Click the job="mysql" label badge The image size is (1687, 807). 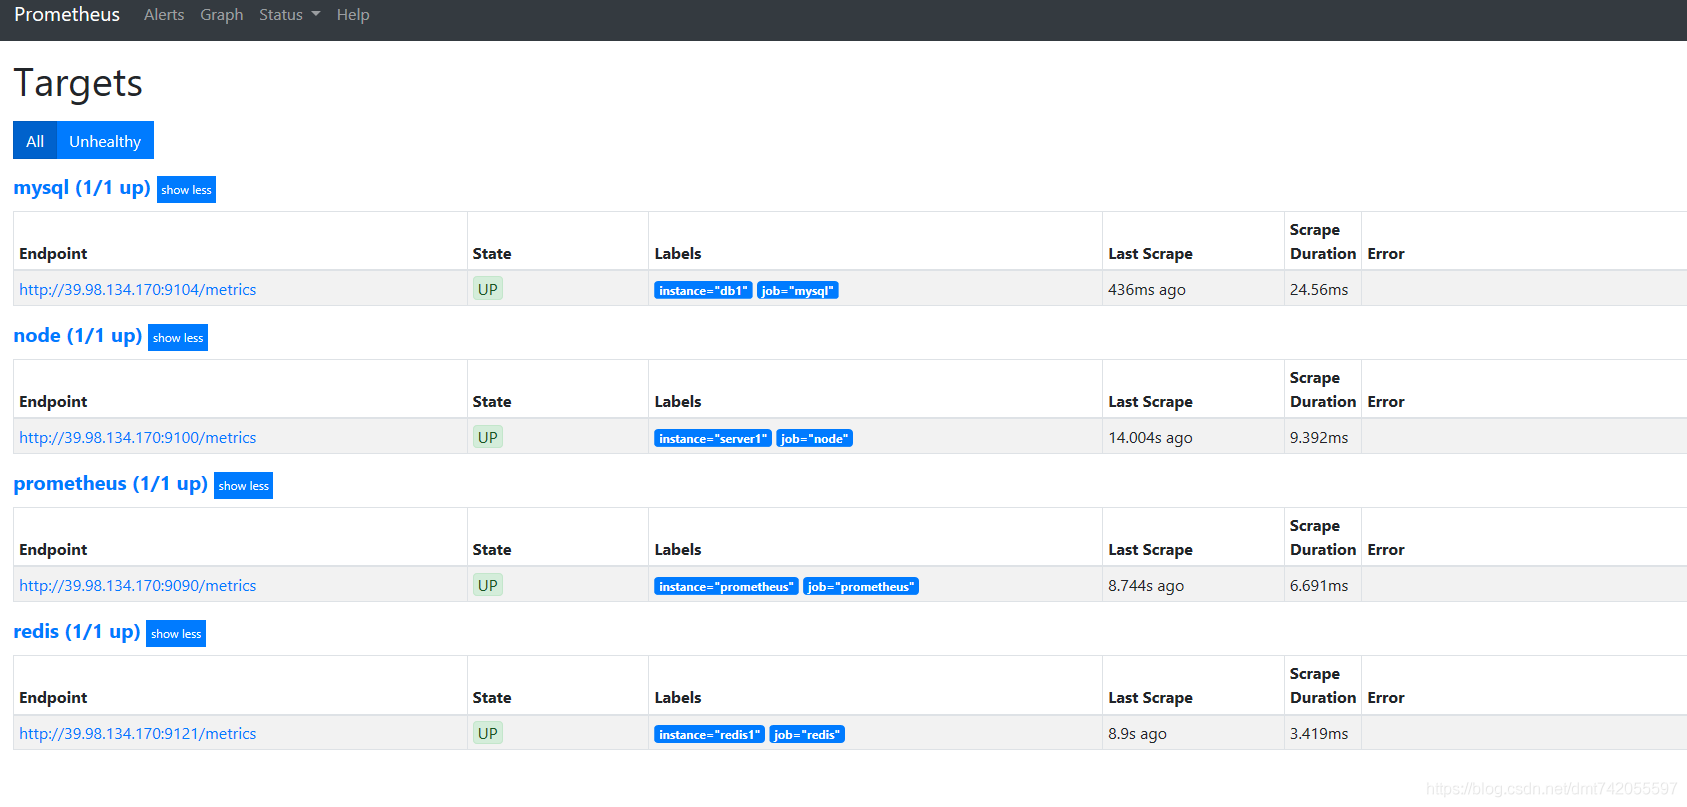pyautogui.click(x=798, y=291)
